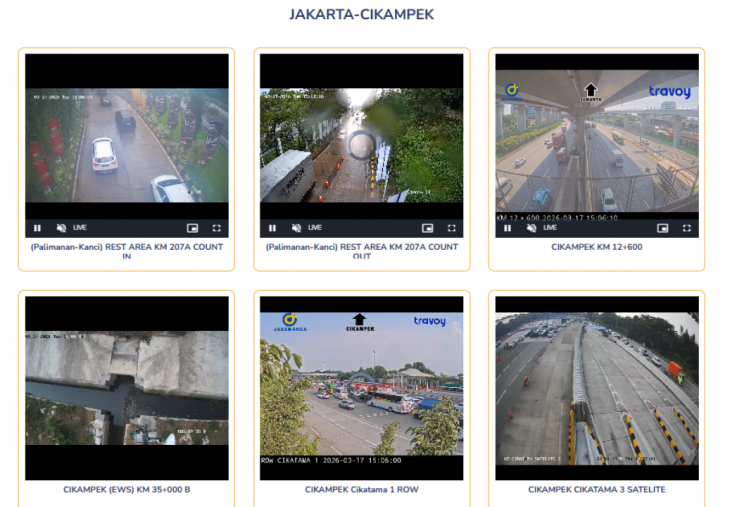Open the CIKAMPEK (EWS) KM 35+000 B feed
Image resolution: width=750 pixels, height=507 pixels.
pyautogui.click(x=127, y=388)
